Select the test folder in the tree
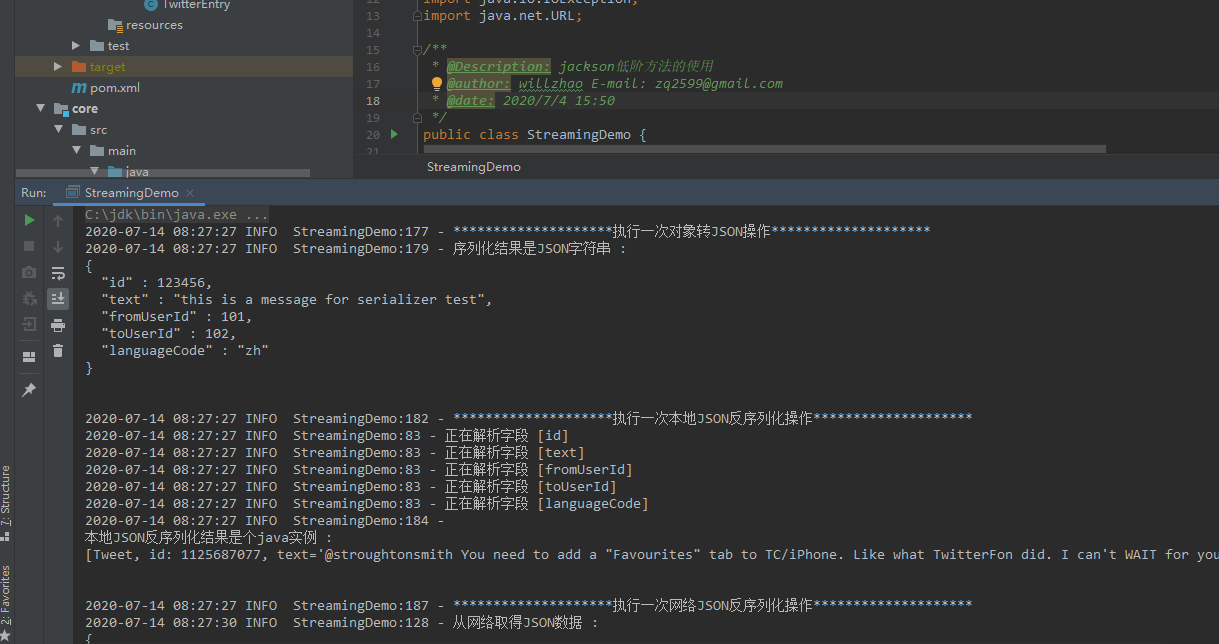 tap(118, 46)
